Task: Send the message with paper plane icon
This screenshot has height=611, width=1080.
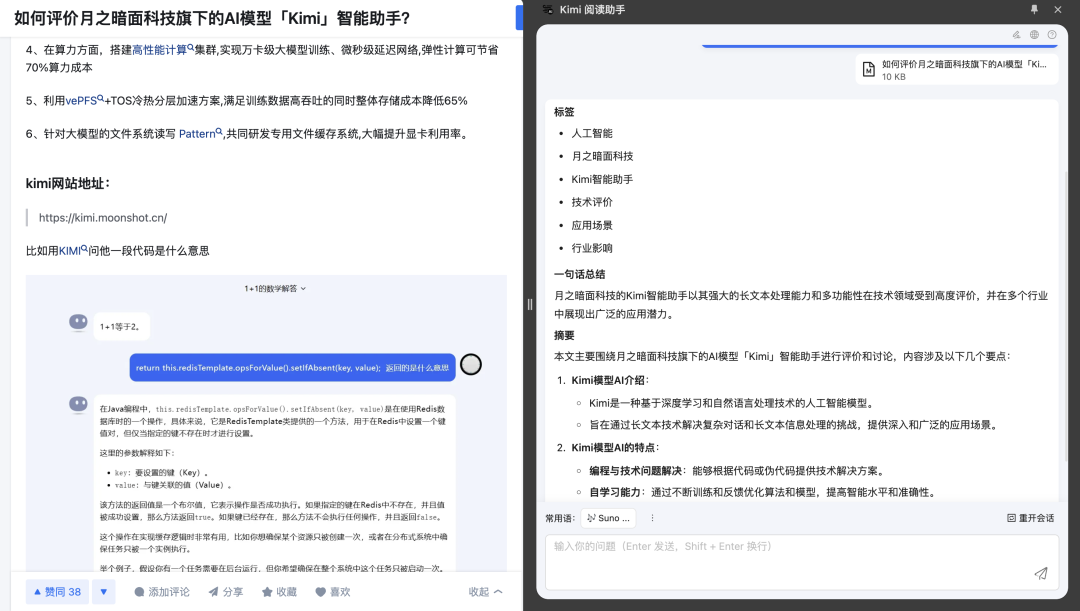Action: [1041, 573]
